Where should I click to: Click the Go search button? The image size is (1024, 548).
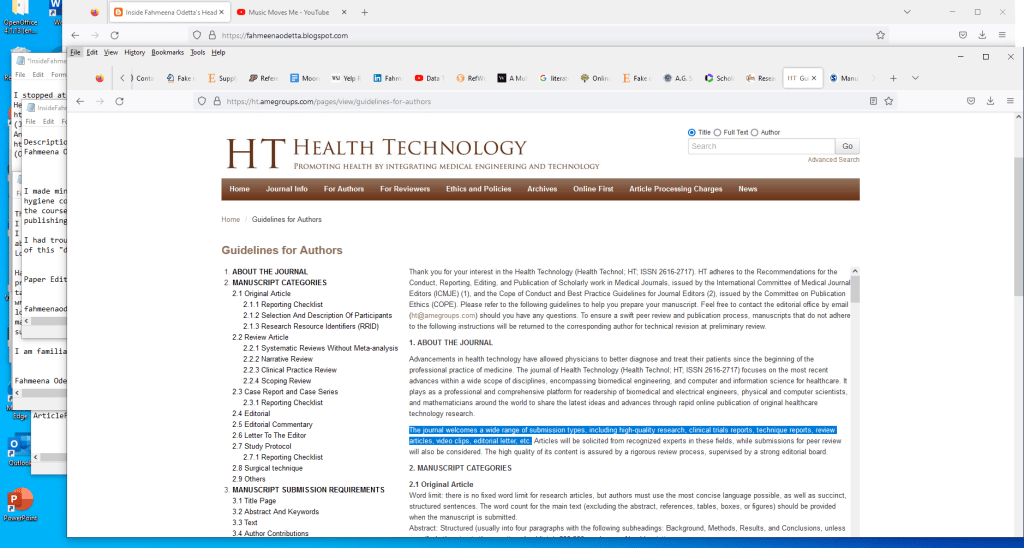(x=847, y=146)
